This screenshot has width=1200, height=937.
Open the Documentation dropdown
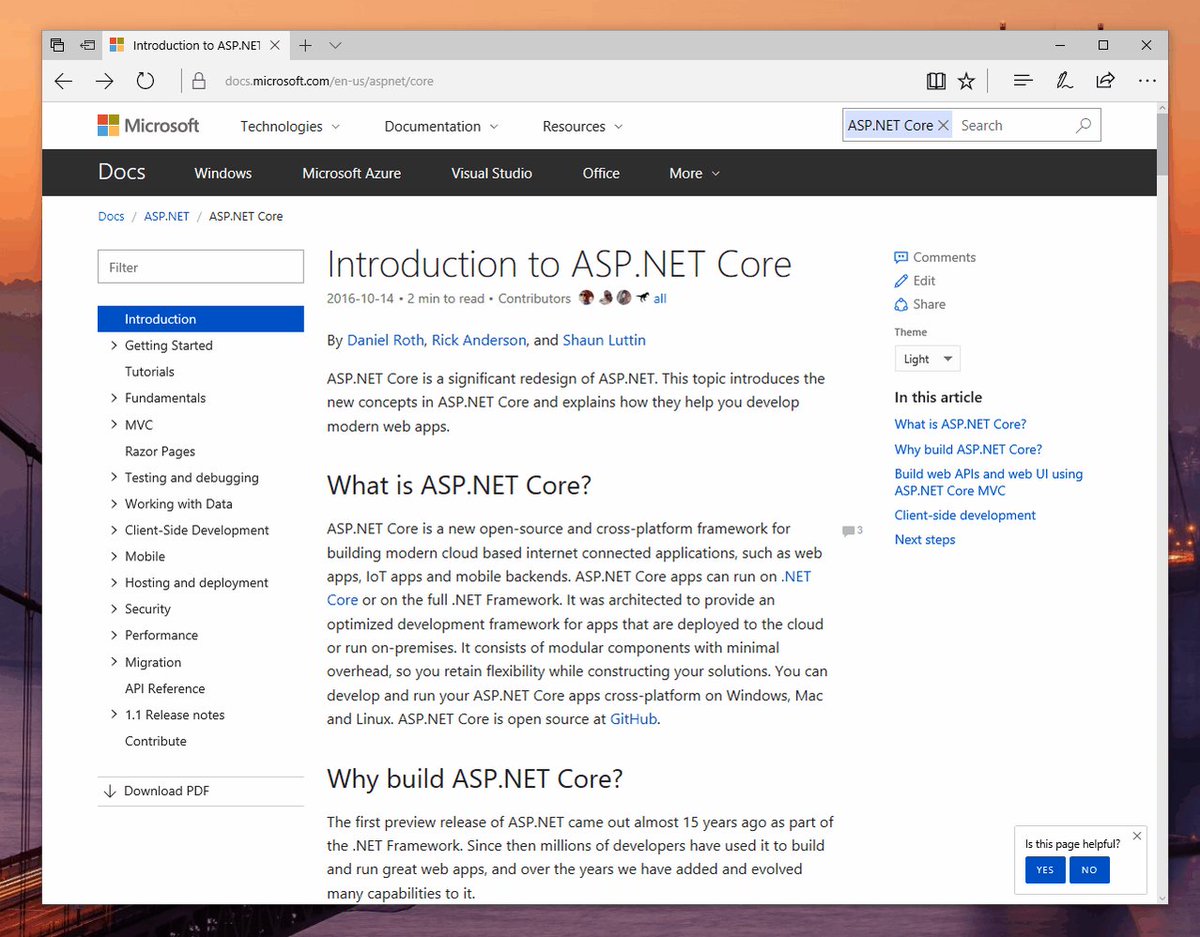point(441,126)
